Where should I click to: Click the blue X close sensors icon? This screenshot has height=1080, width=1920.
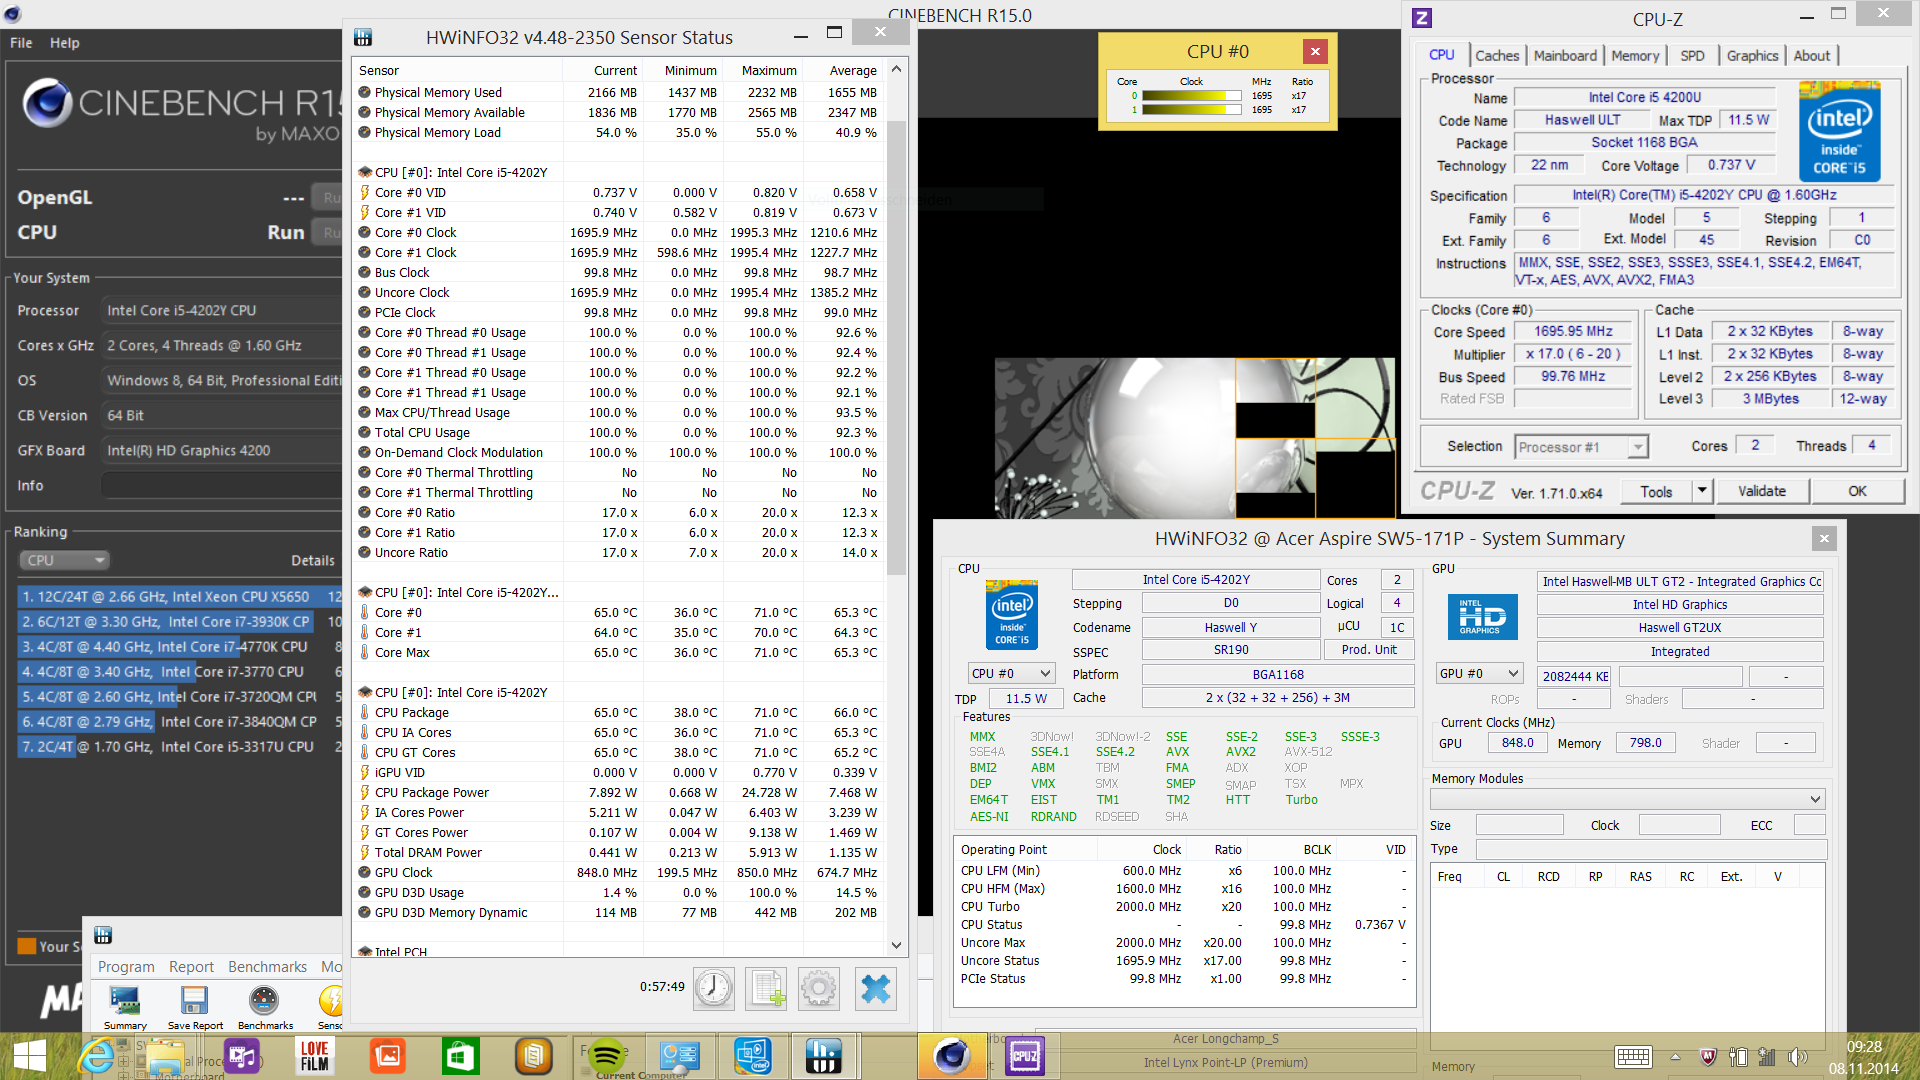pyautogui.click(x=875, y=988)
